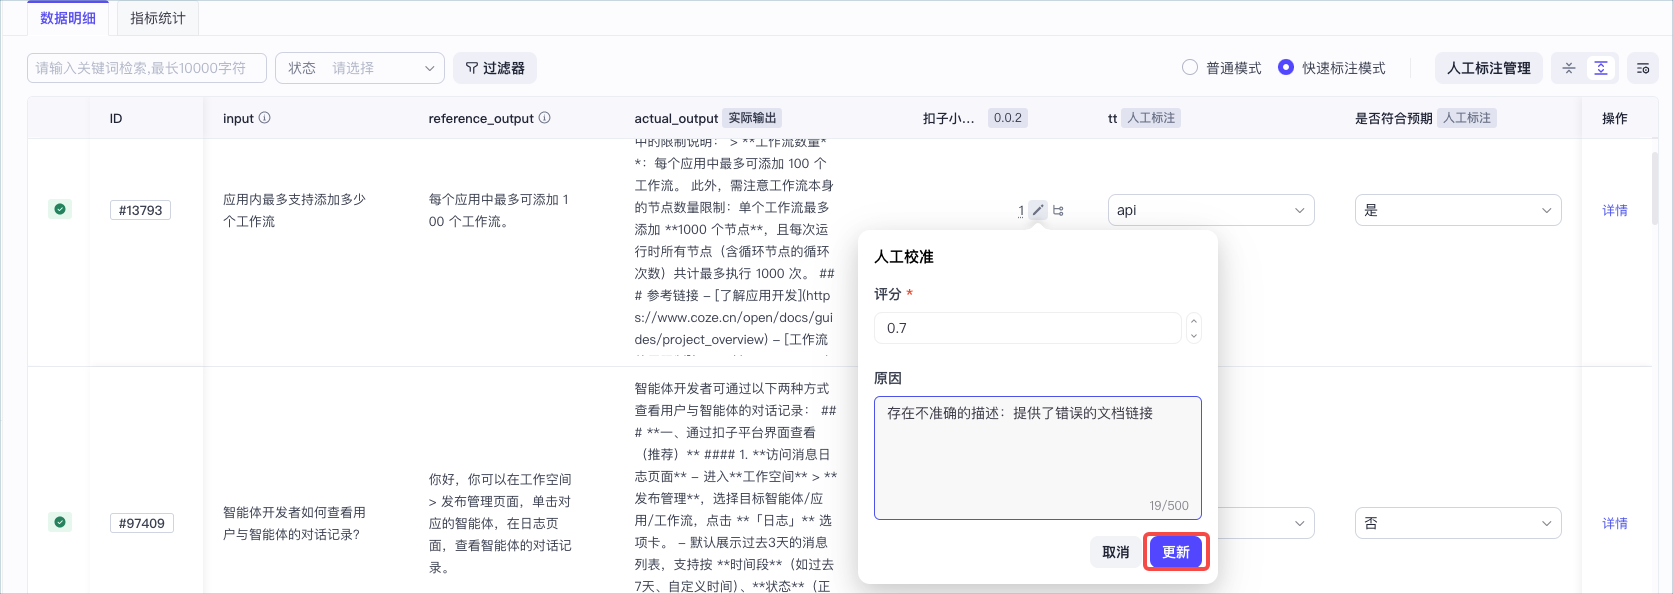Screen dimensions: 1673x594
Task: Open the column settings icon
Action: 1643,68
